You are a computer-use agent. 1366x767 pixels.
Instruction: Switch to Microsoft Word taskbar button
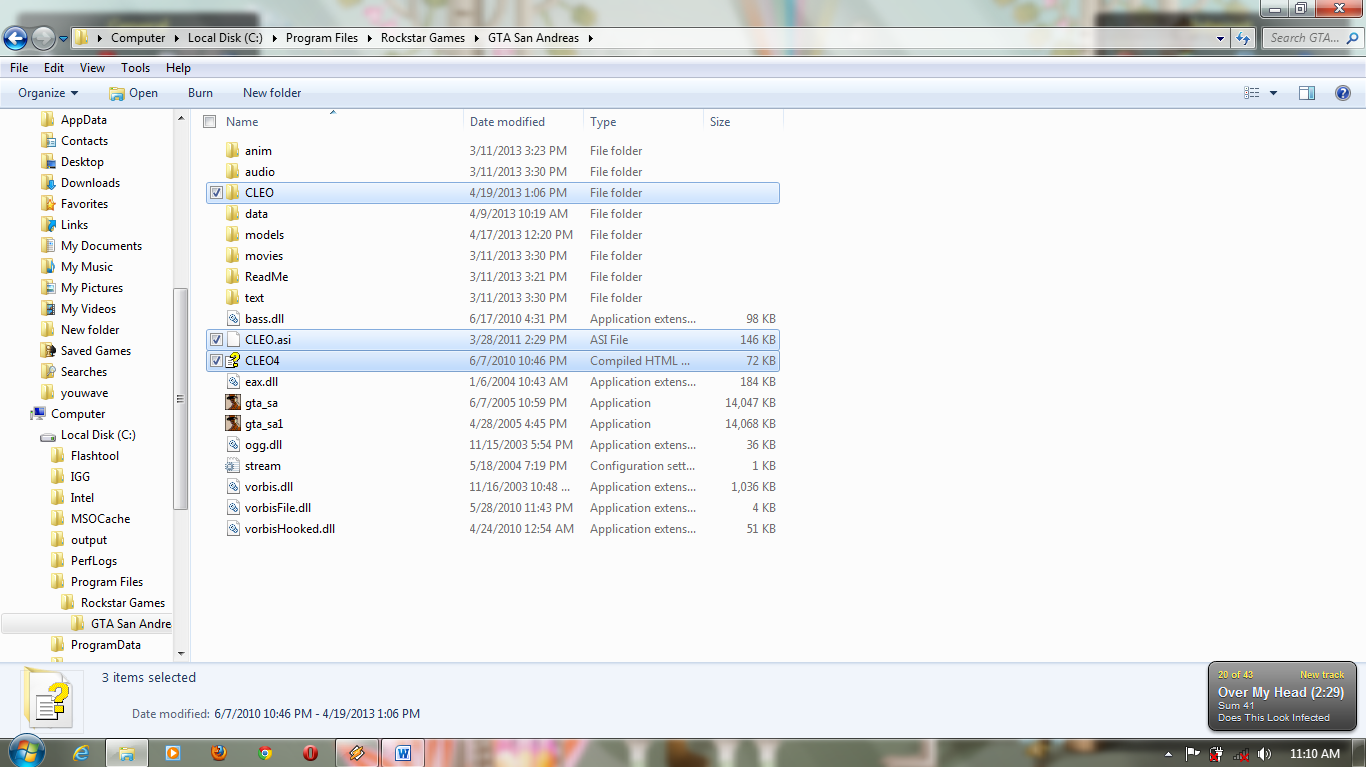[404, 753]
